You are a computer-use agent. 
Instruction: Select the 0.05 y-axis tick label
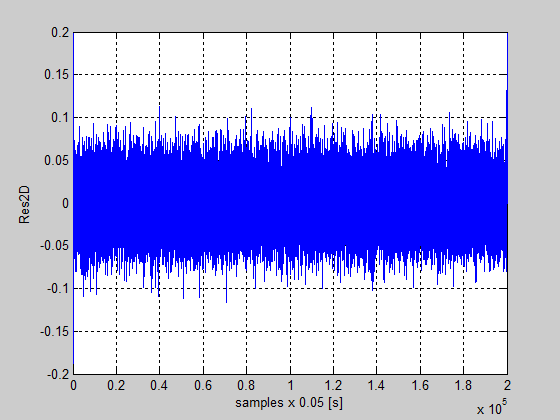(x=56, y=161)
